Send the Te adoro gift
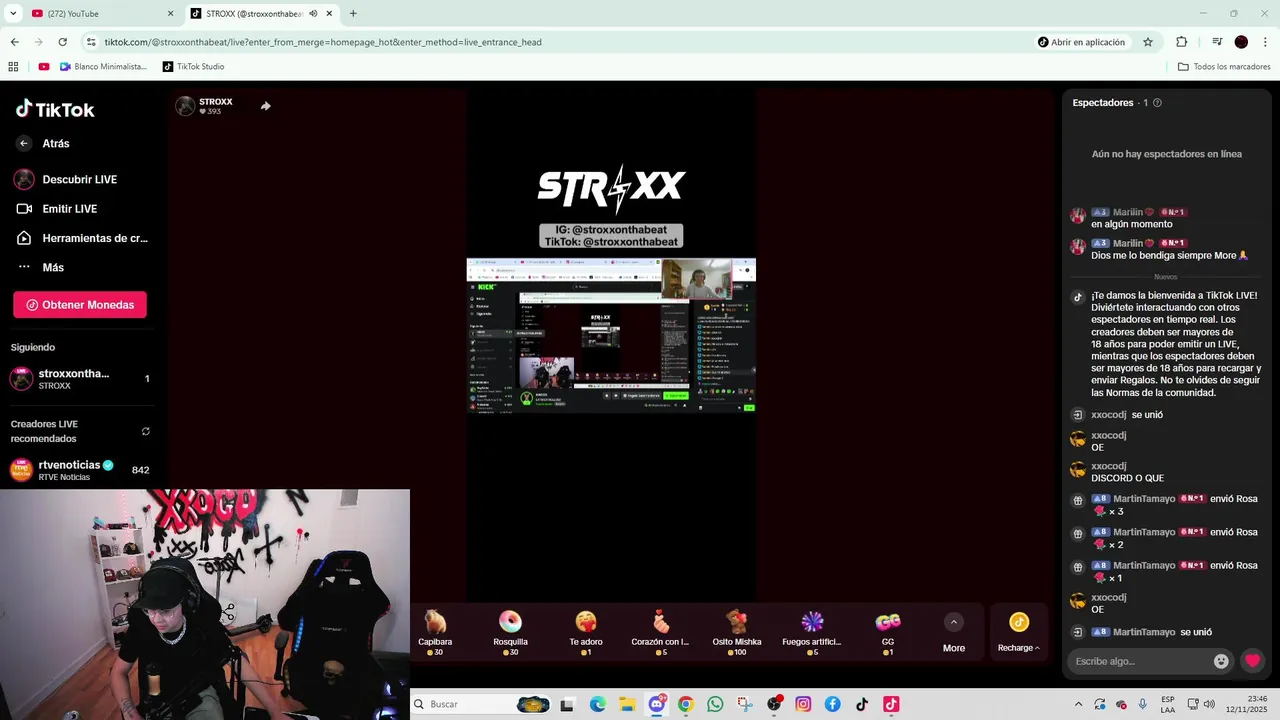Image resolution: width=1280 pixels, height=720 pixels. pyautogui.click(x=586, y=633)
